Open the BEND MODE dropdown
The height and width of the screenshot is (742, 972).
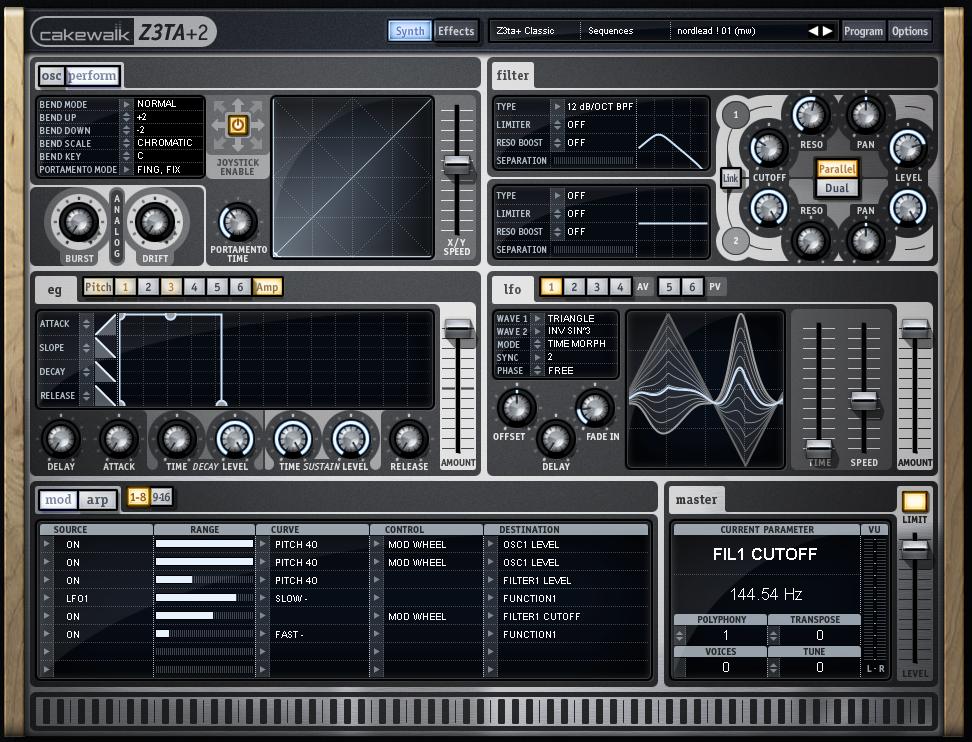[126, 104]
